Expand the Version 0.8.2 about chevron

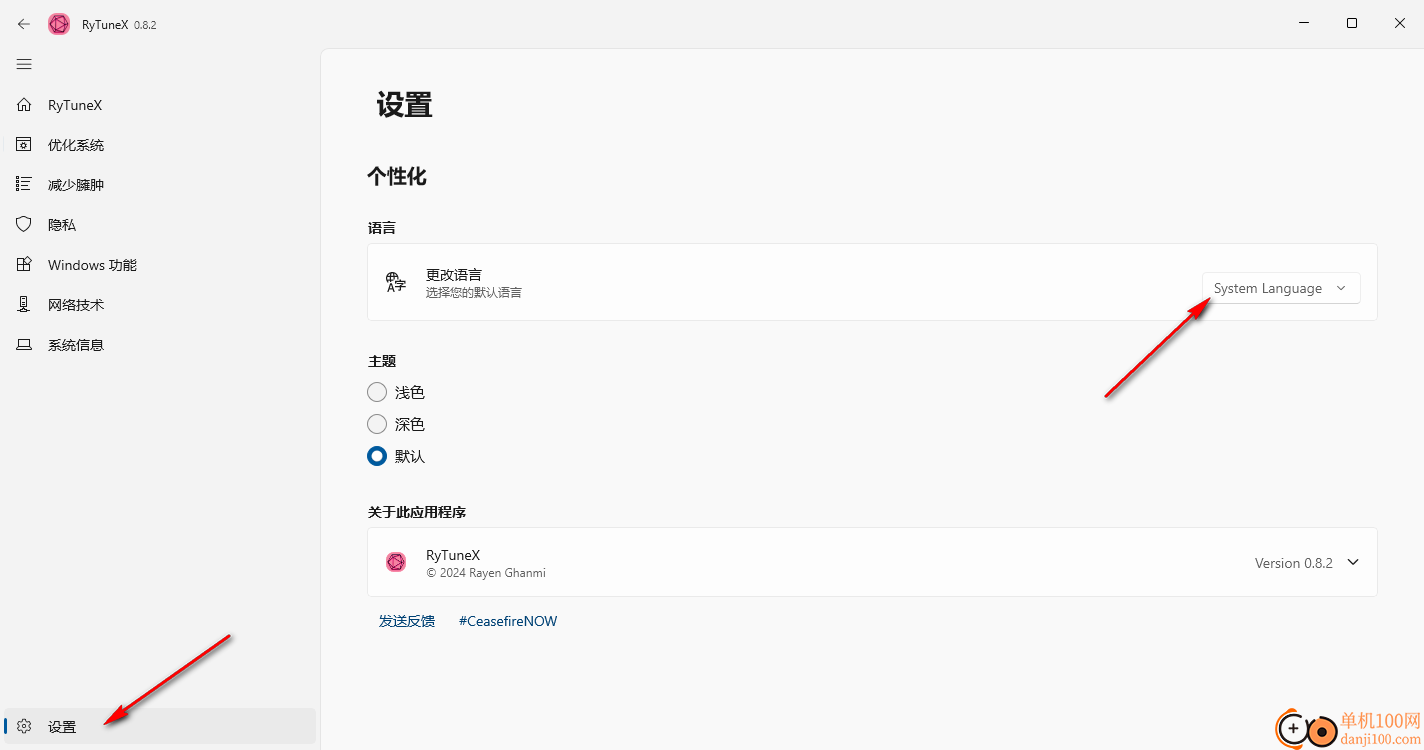pos(1353,562)
